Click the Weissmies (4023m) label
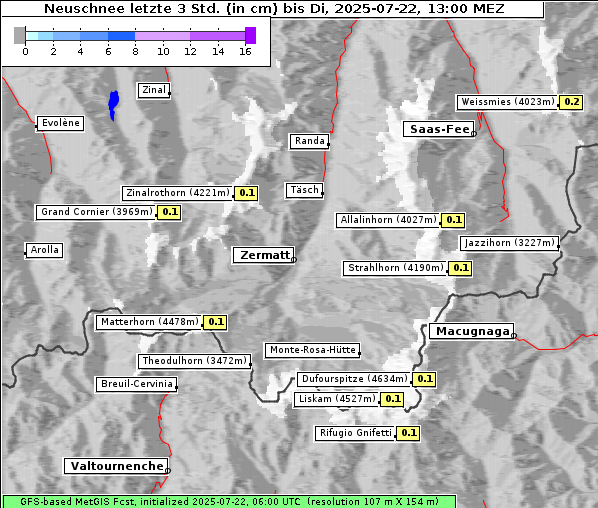 pyautogui.click(x=507, y=102)
